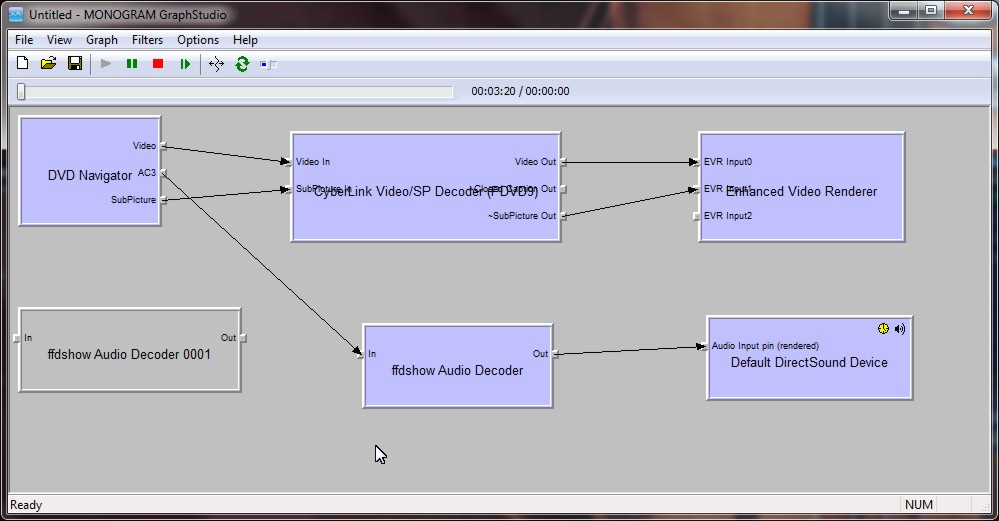Open the Help menu
This screenshot has width=999, height=521.
pos(245,39)
